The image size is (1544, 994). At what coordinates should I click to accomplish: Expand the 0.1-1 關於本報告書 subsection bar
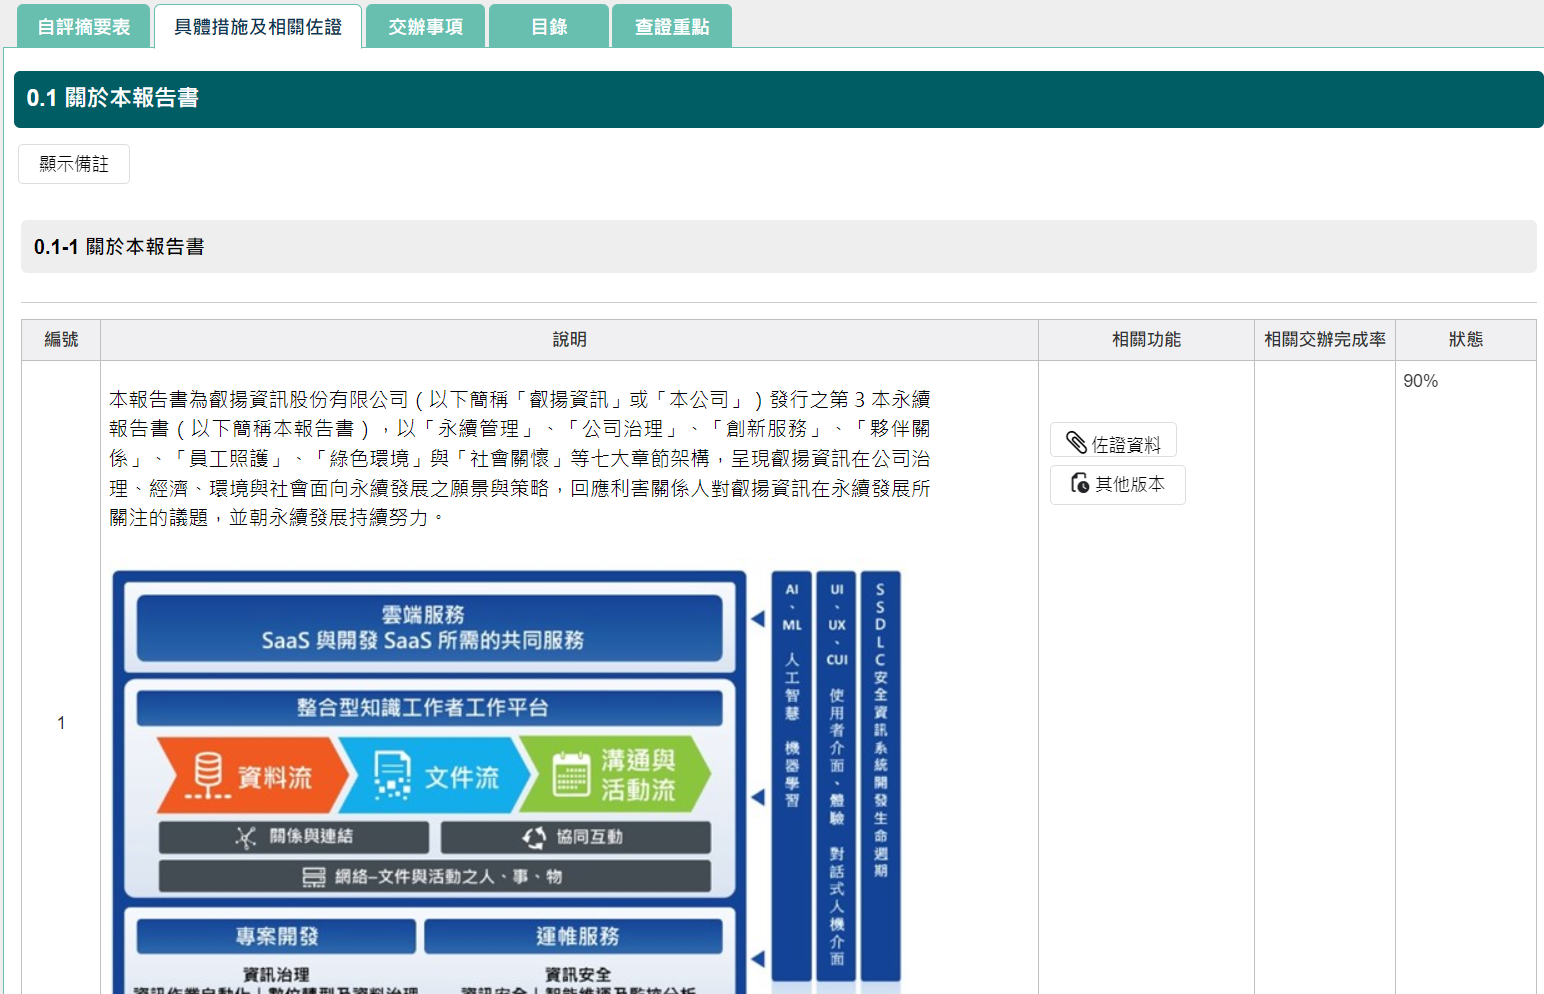(778, 247)
